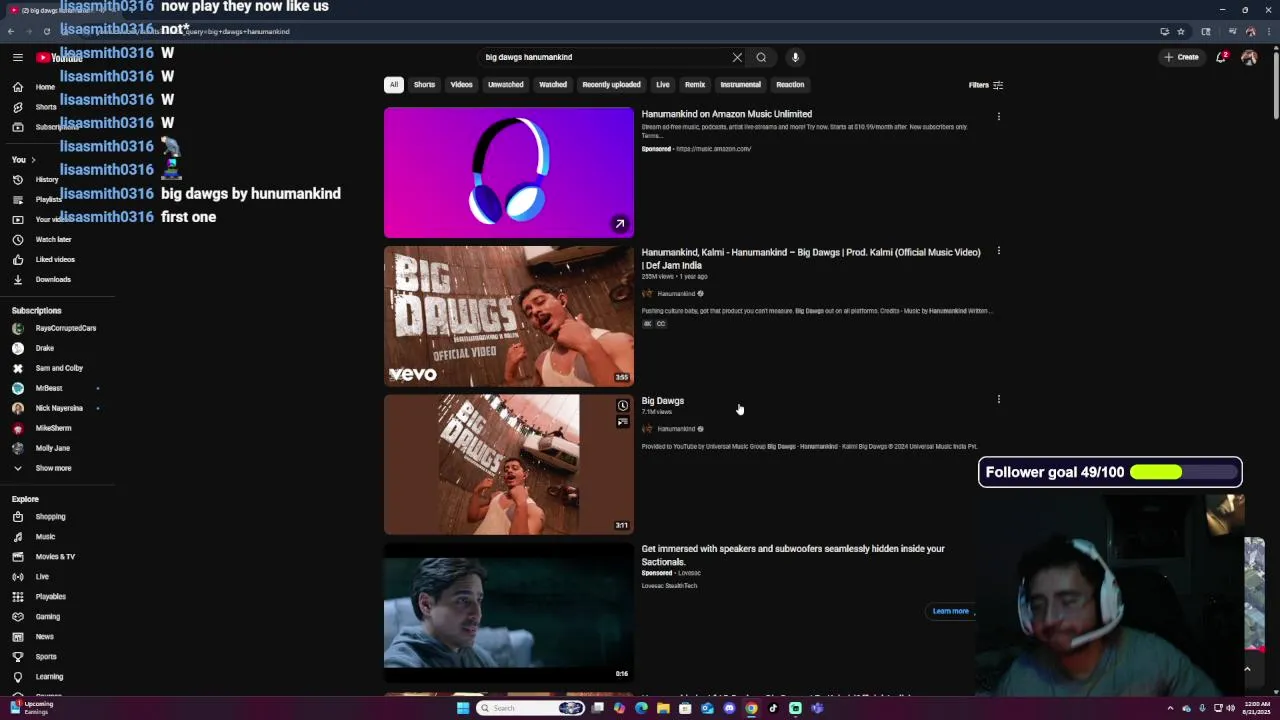1280x720 pixels.
Task: Open Shopping in Explore section
Action: [x=39, y=517]
